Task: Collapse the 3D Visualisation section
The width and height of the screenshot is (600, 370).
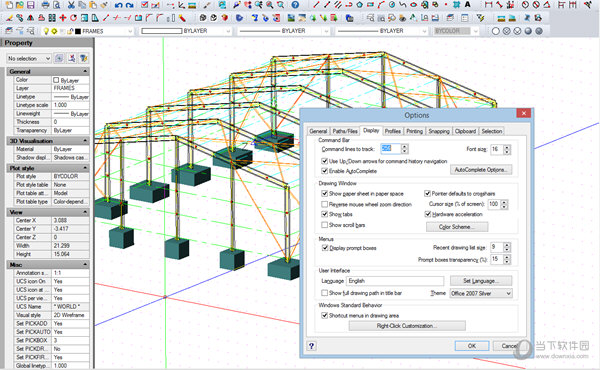Action: [x=85, y=141]
